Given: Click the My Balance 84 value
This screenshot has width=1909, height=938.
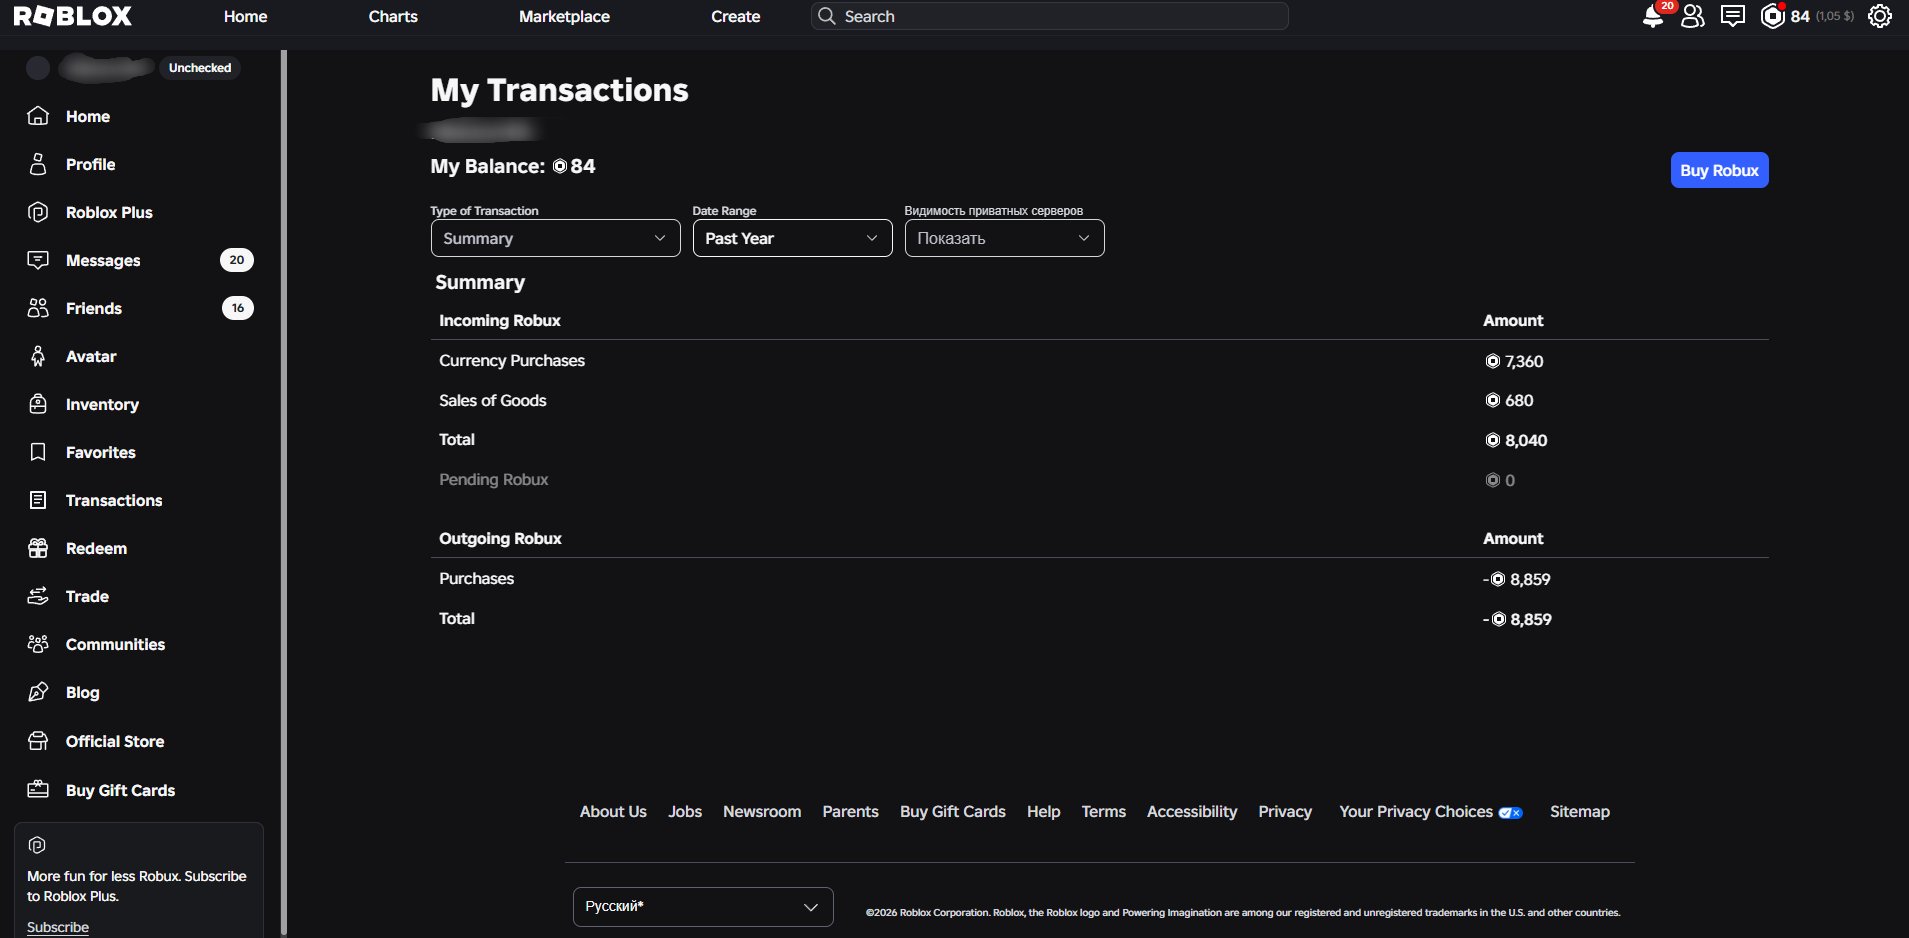Looking at the screenshot, I should 574,166.
